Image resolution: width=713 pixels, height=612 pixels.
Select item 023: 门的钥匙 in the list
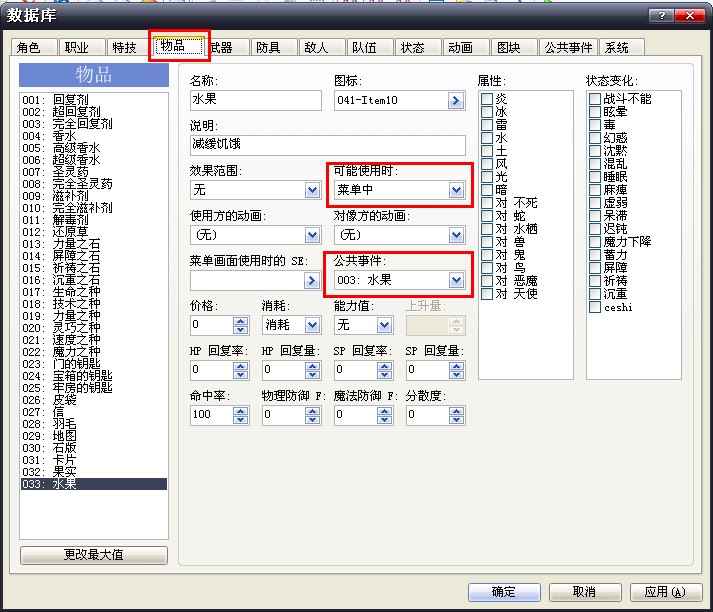tap(94, 364)
